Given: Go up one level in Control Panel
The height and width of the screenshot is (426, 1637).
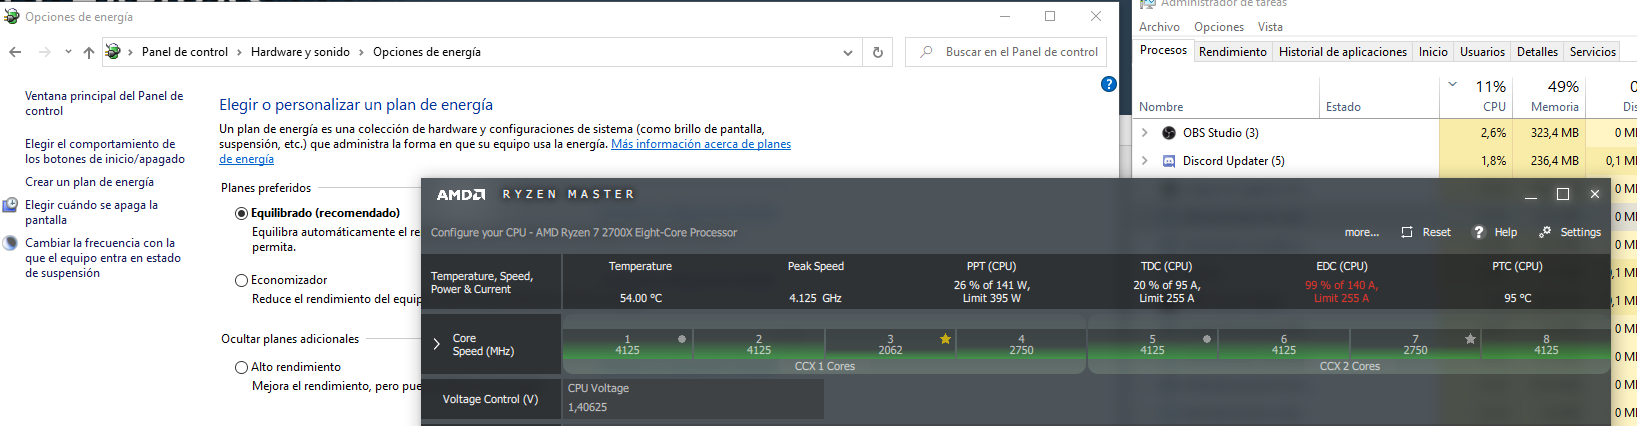Looking at the screenshot, I should [89, 52].
